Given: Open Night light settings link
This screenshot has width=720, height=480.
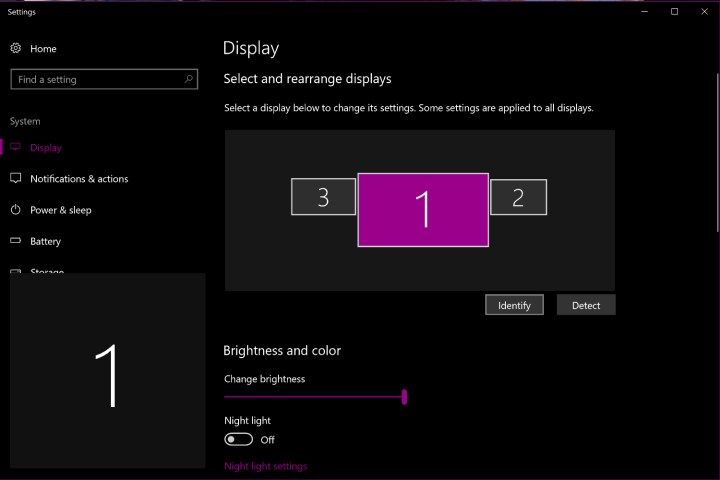Looking at the screenshot, I should coord(265,466).
